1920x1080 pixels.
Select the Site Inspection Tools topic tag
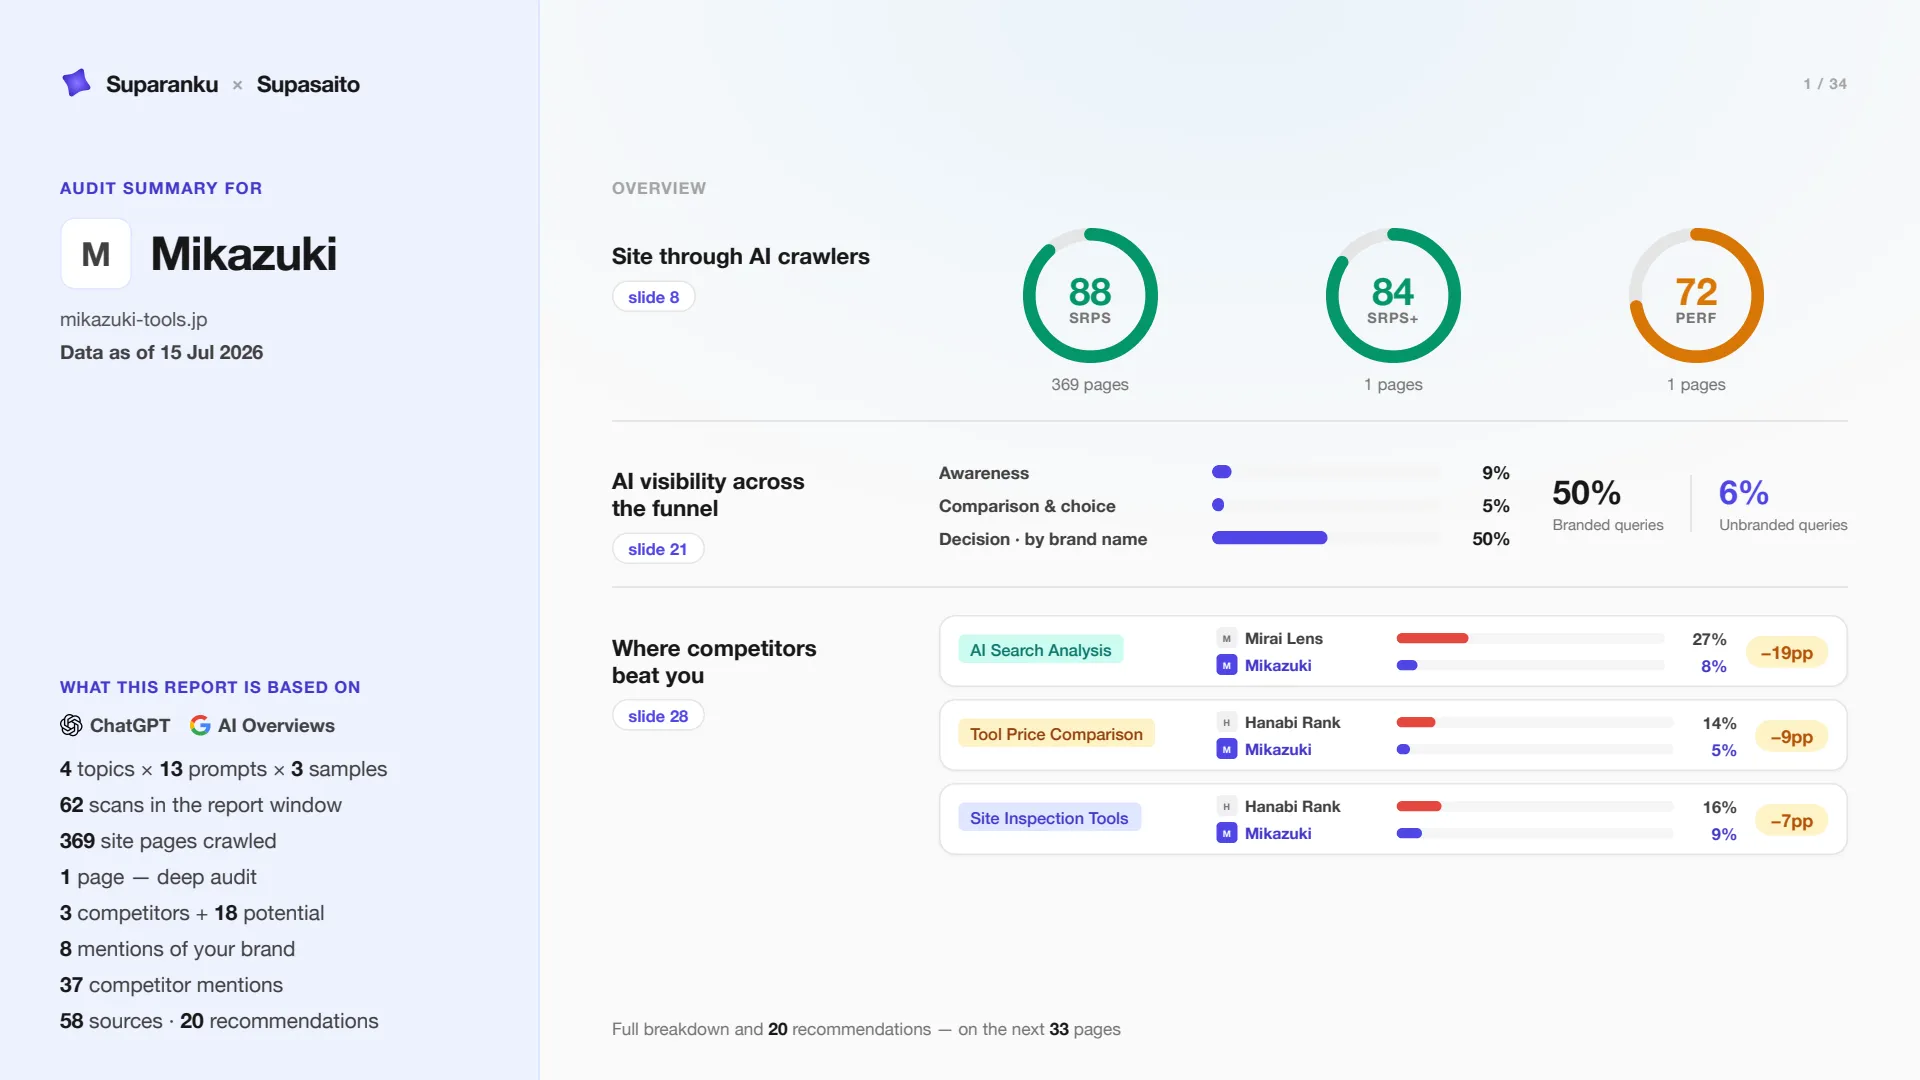1049,818
